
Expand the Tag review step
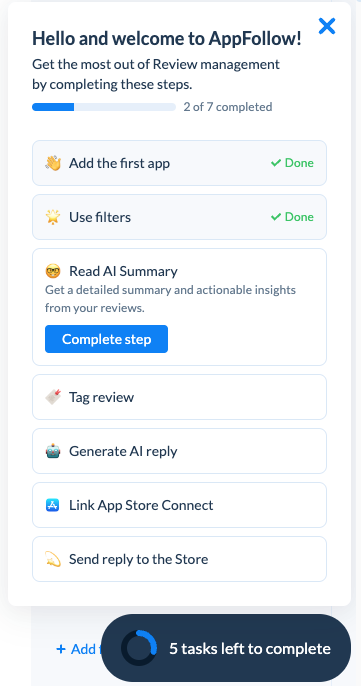179,397
